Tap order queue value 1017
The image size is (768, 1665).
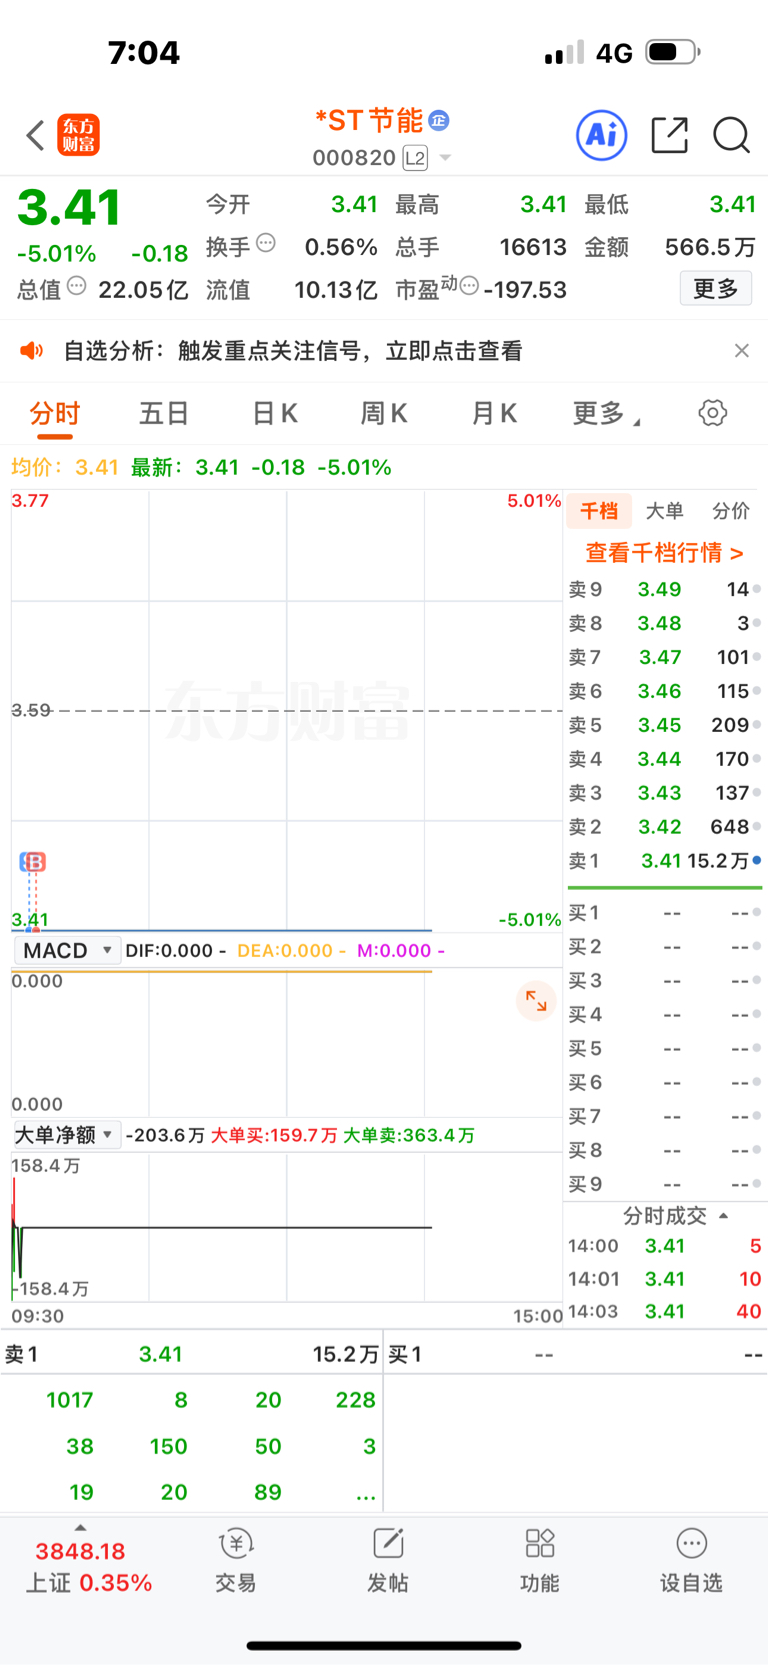pyautogui.click(x=69, y=1400)
